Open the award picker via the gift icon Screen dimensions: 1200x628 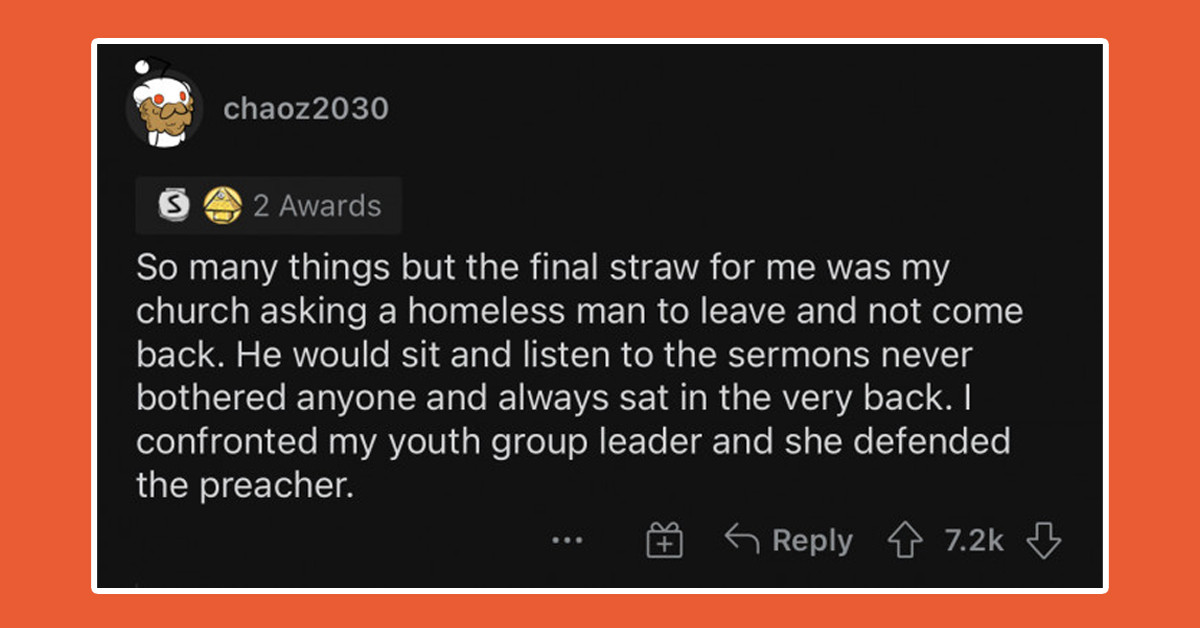tap(666, 540)
